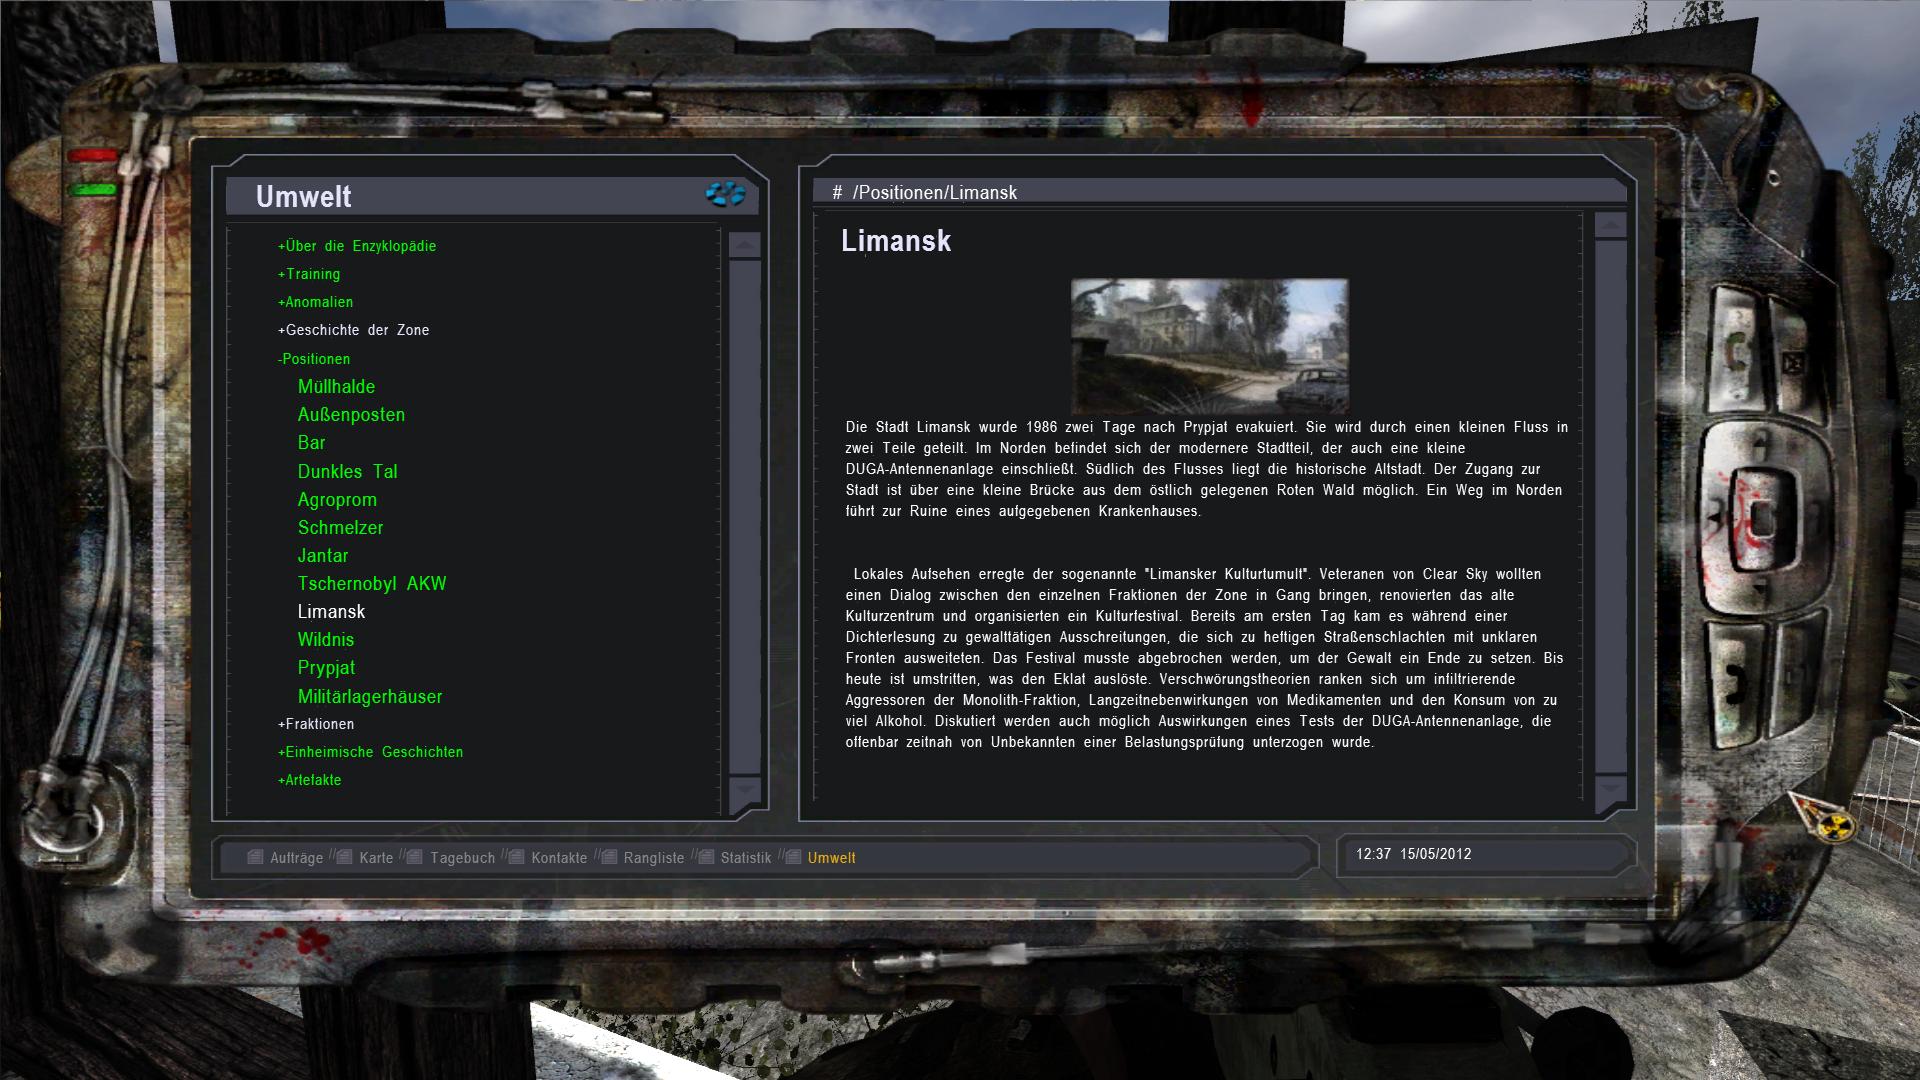Click the down arrow of the article scrollbar
Image resolution: width=1920 pixels, height=1080 pixels.
tap(1611, 788)
